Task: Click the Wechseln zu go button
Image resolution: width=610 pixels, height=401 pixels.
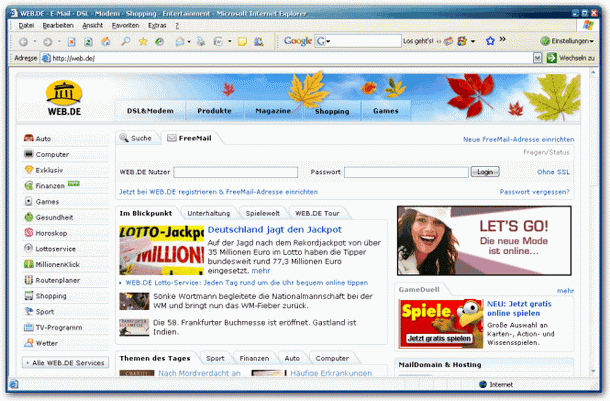Action: 570,58
